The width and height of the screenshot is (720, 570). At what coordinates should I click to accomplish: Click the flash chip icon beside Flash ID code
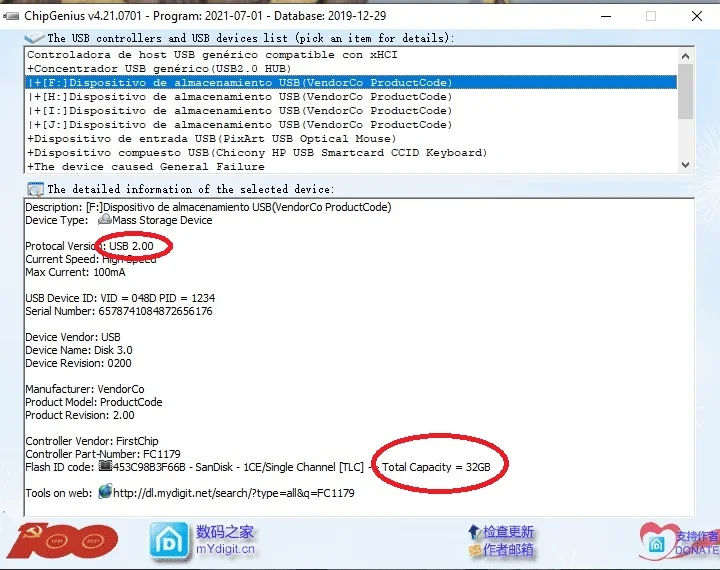[105, 466]
